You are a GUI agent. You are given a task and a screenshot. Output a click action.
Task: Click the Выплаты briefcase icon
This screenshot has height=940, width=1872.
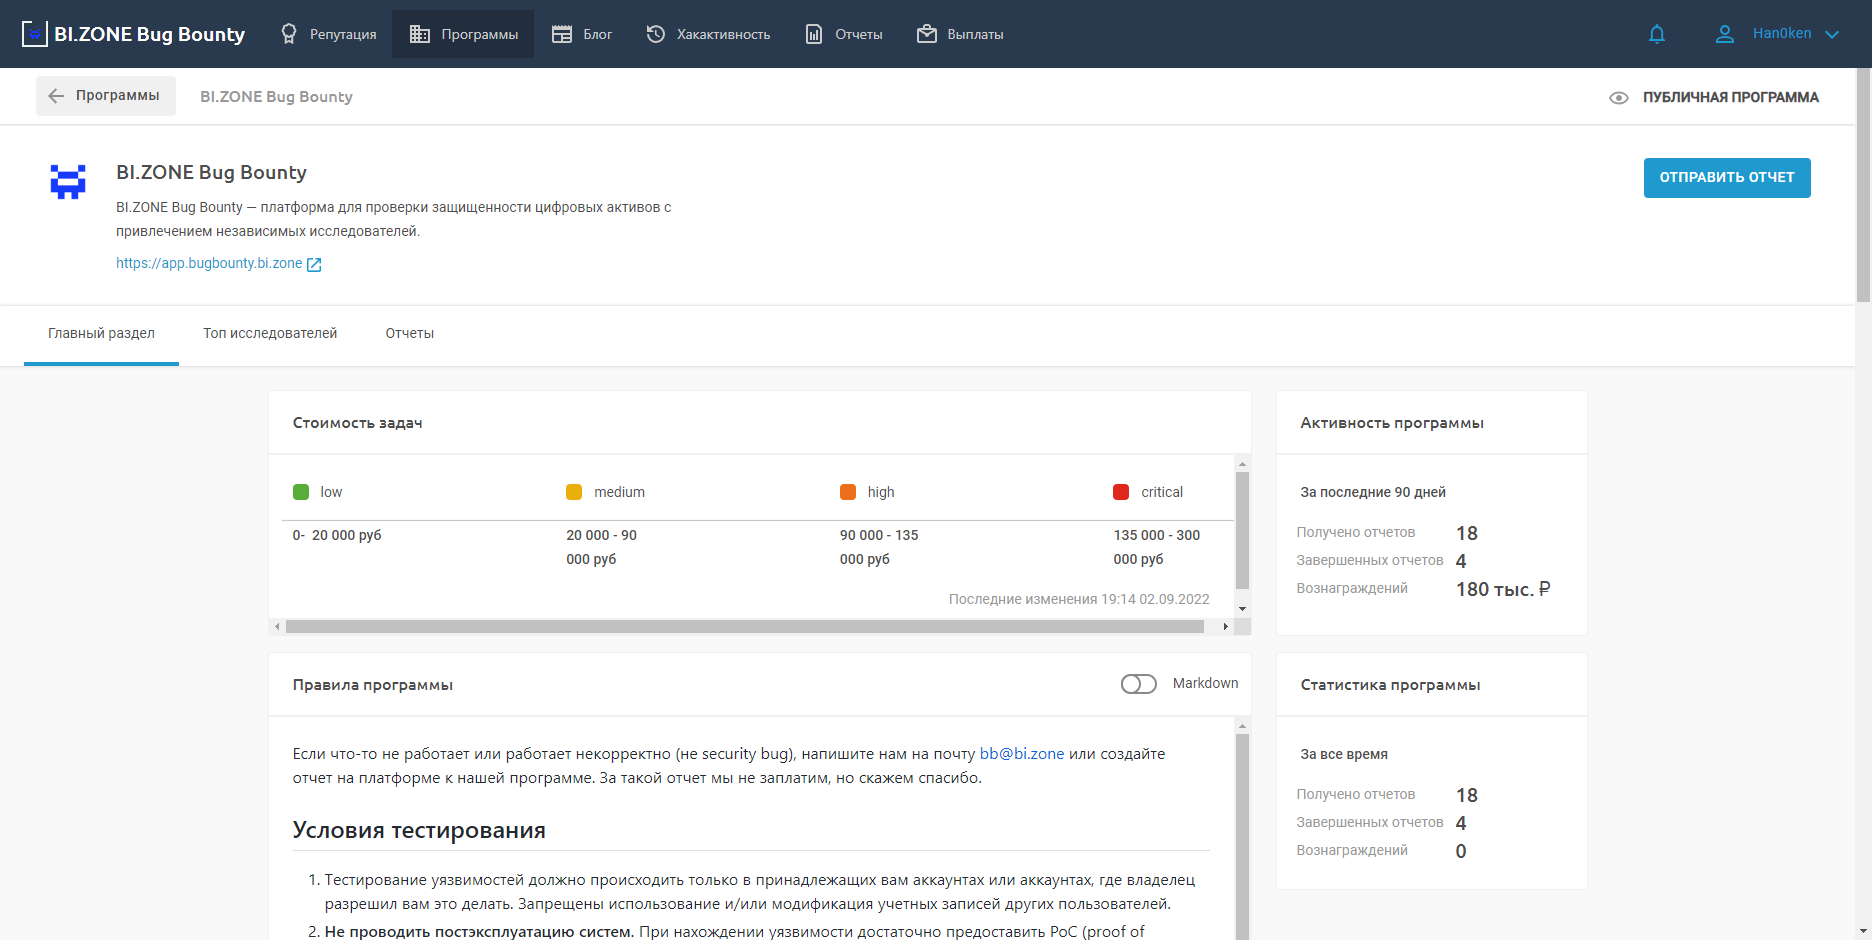[x=927, y=34]
